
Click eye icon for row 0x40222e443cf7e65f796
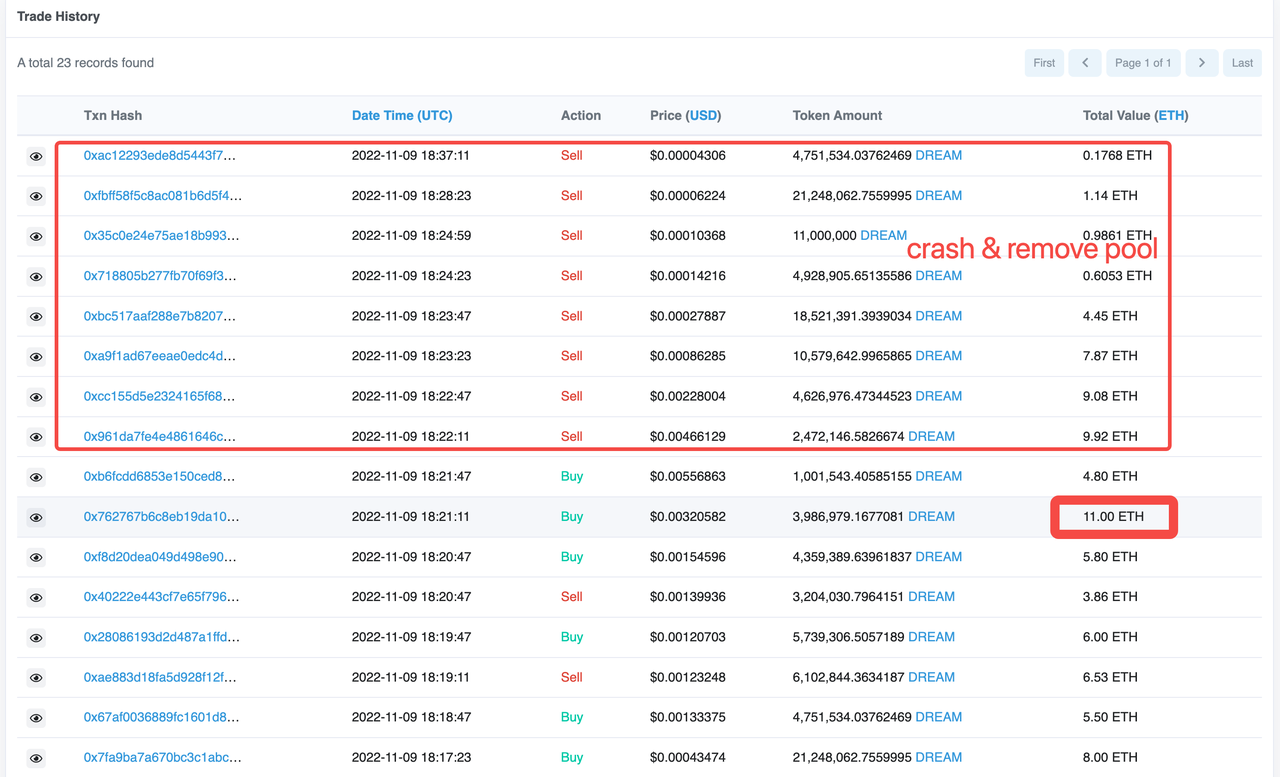(x=36, y=598)
